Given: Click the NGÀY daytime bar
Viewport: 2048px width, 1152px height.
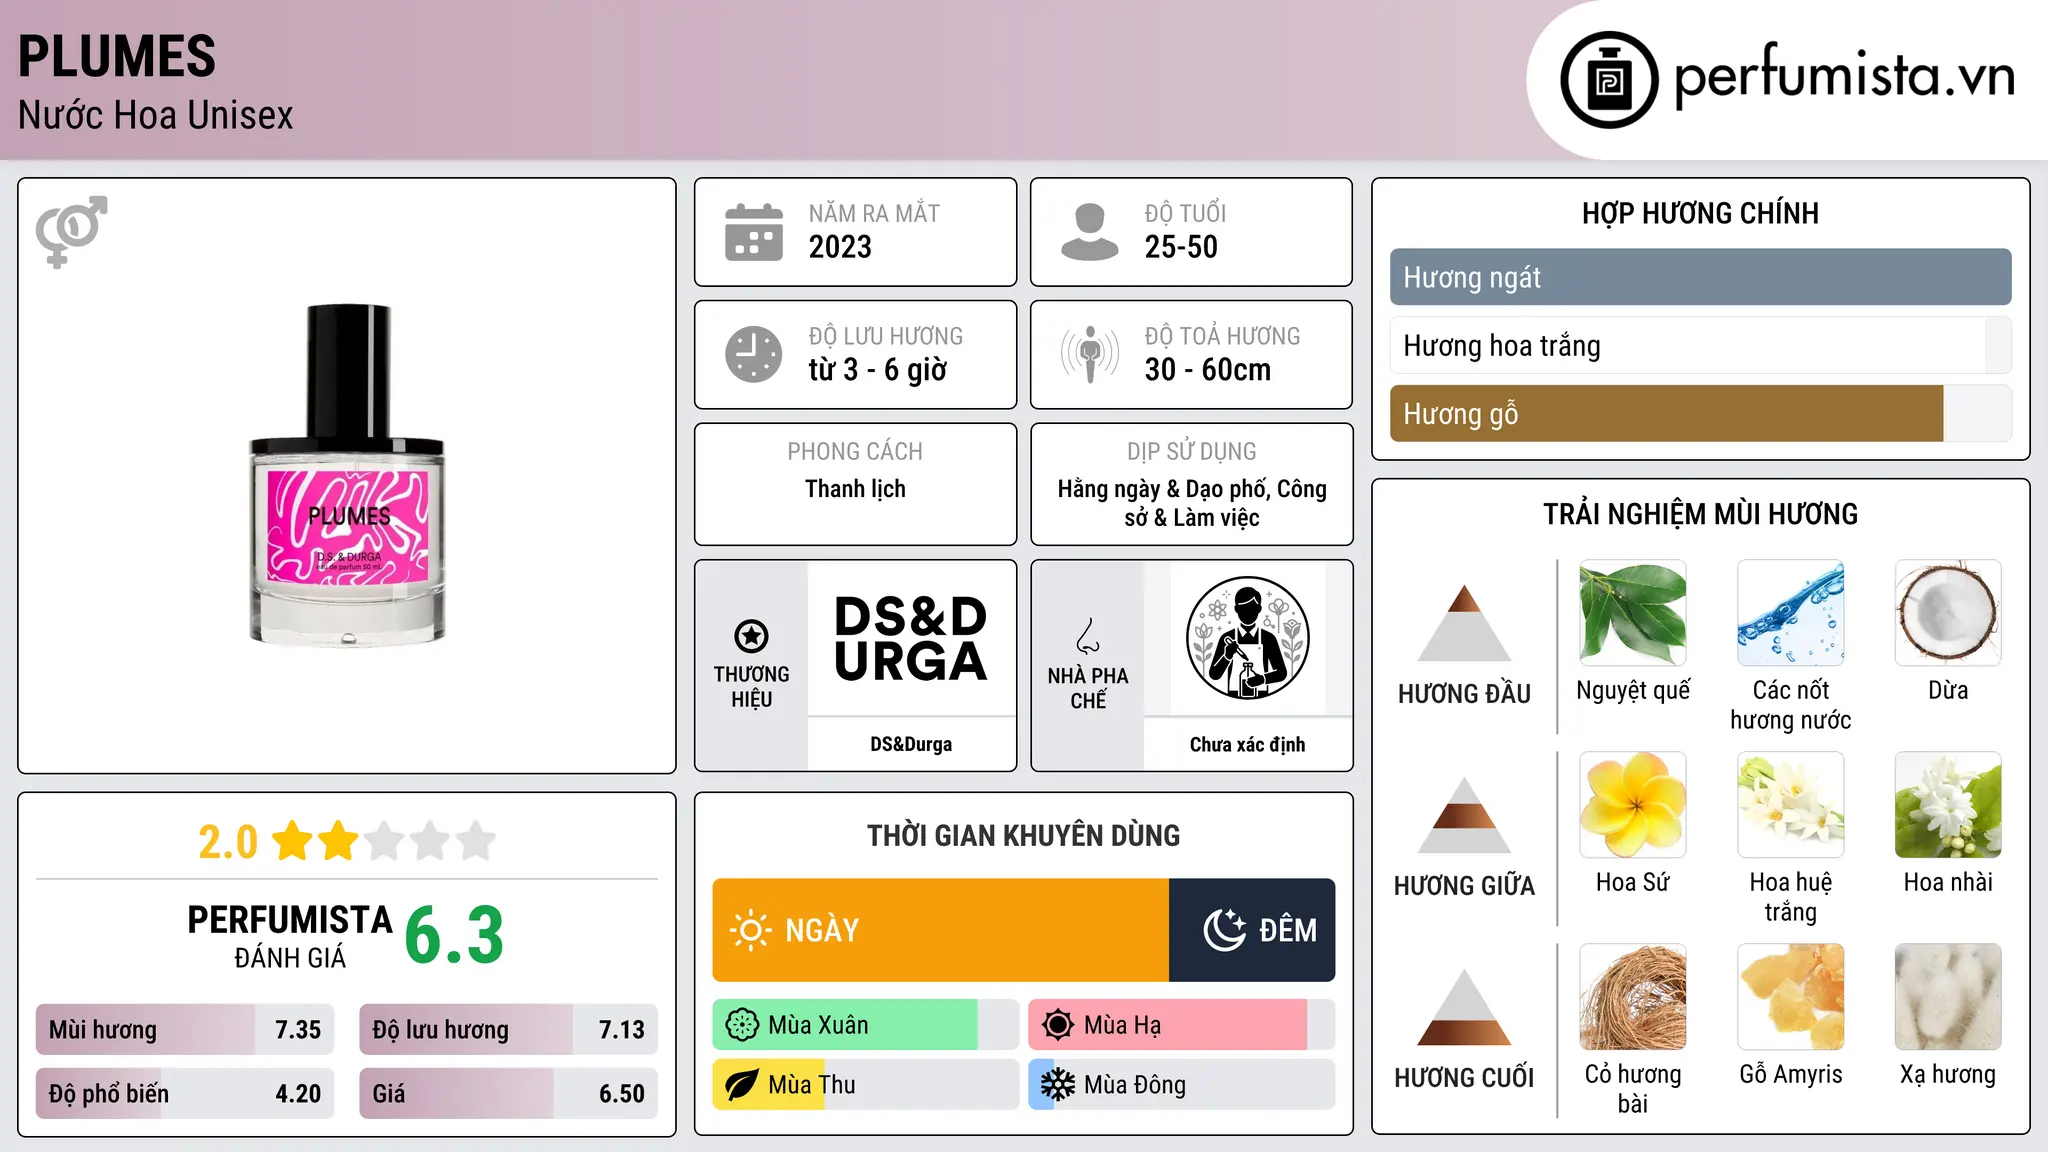Looking at the screenshot, I should (941, 930).
